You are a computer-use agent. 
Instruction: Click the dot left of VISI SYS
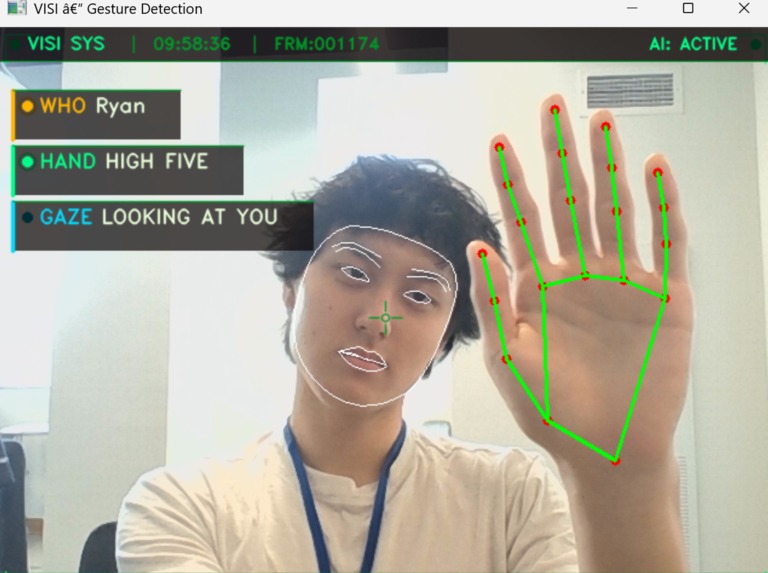pos(16,45)
